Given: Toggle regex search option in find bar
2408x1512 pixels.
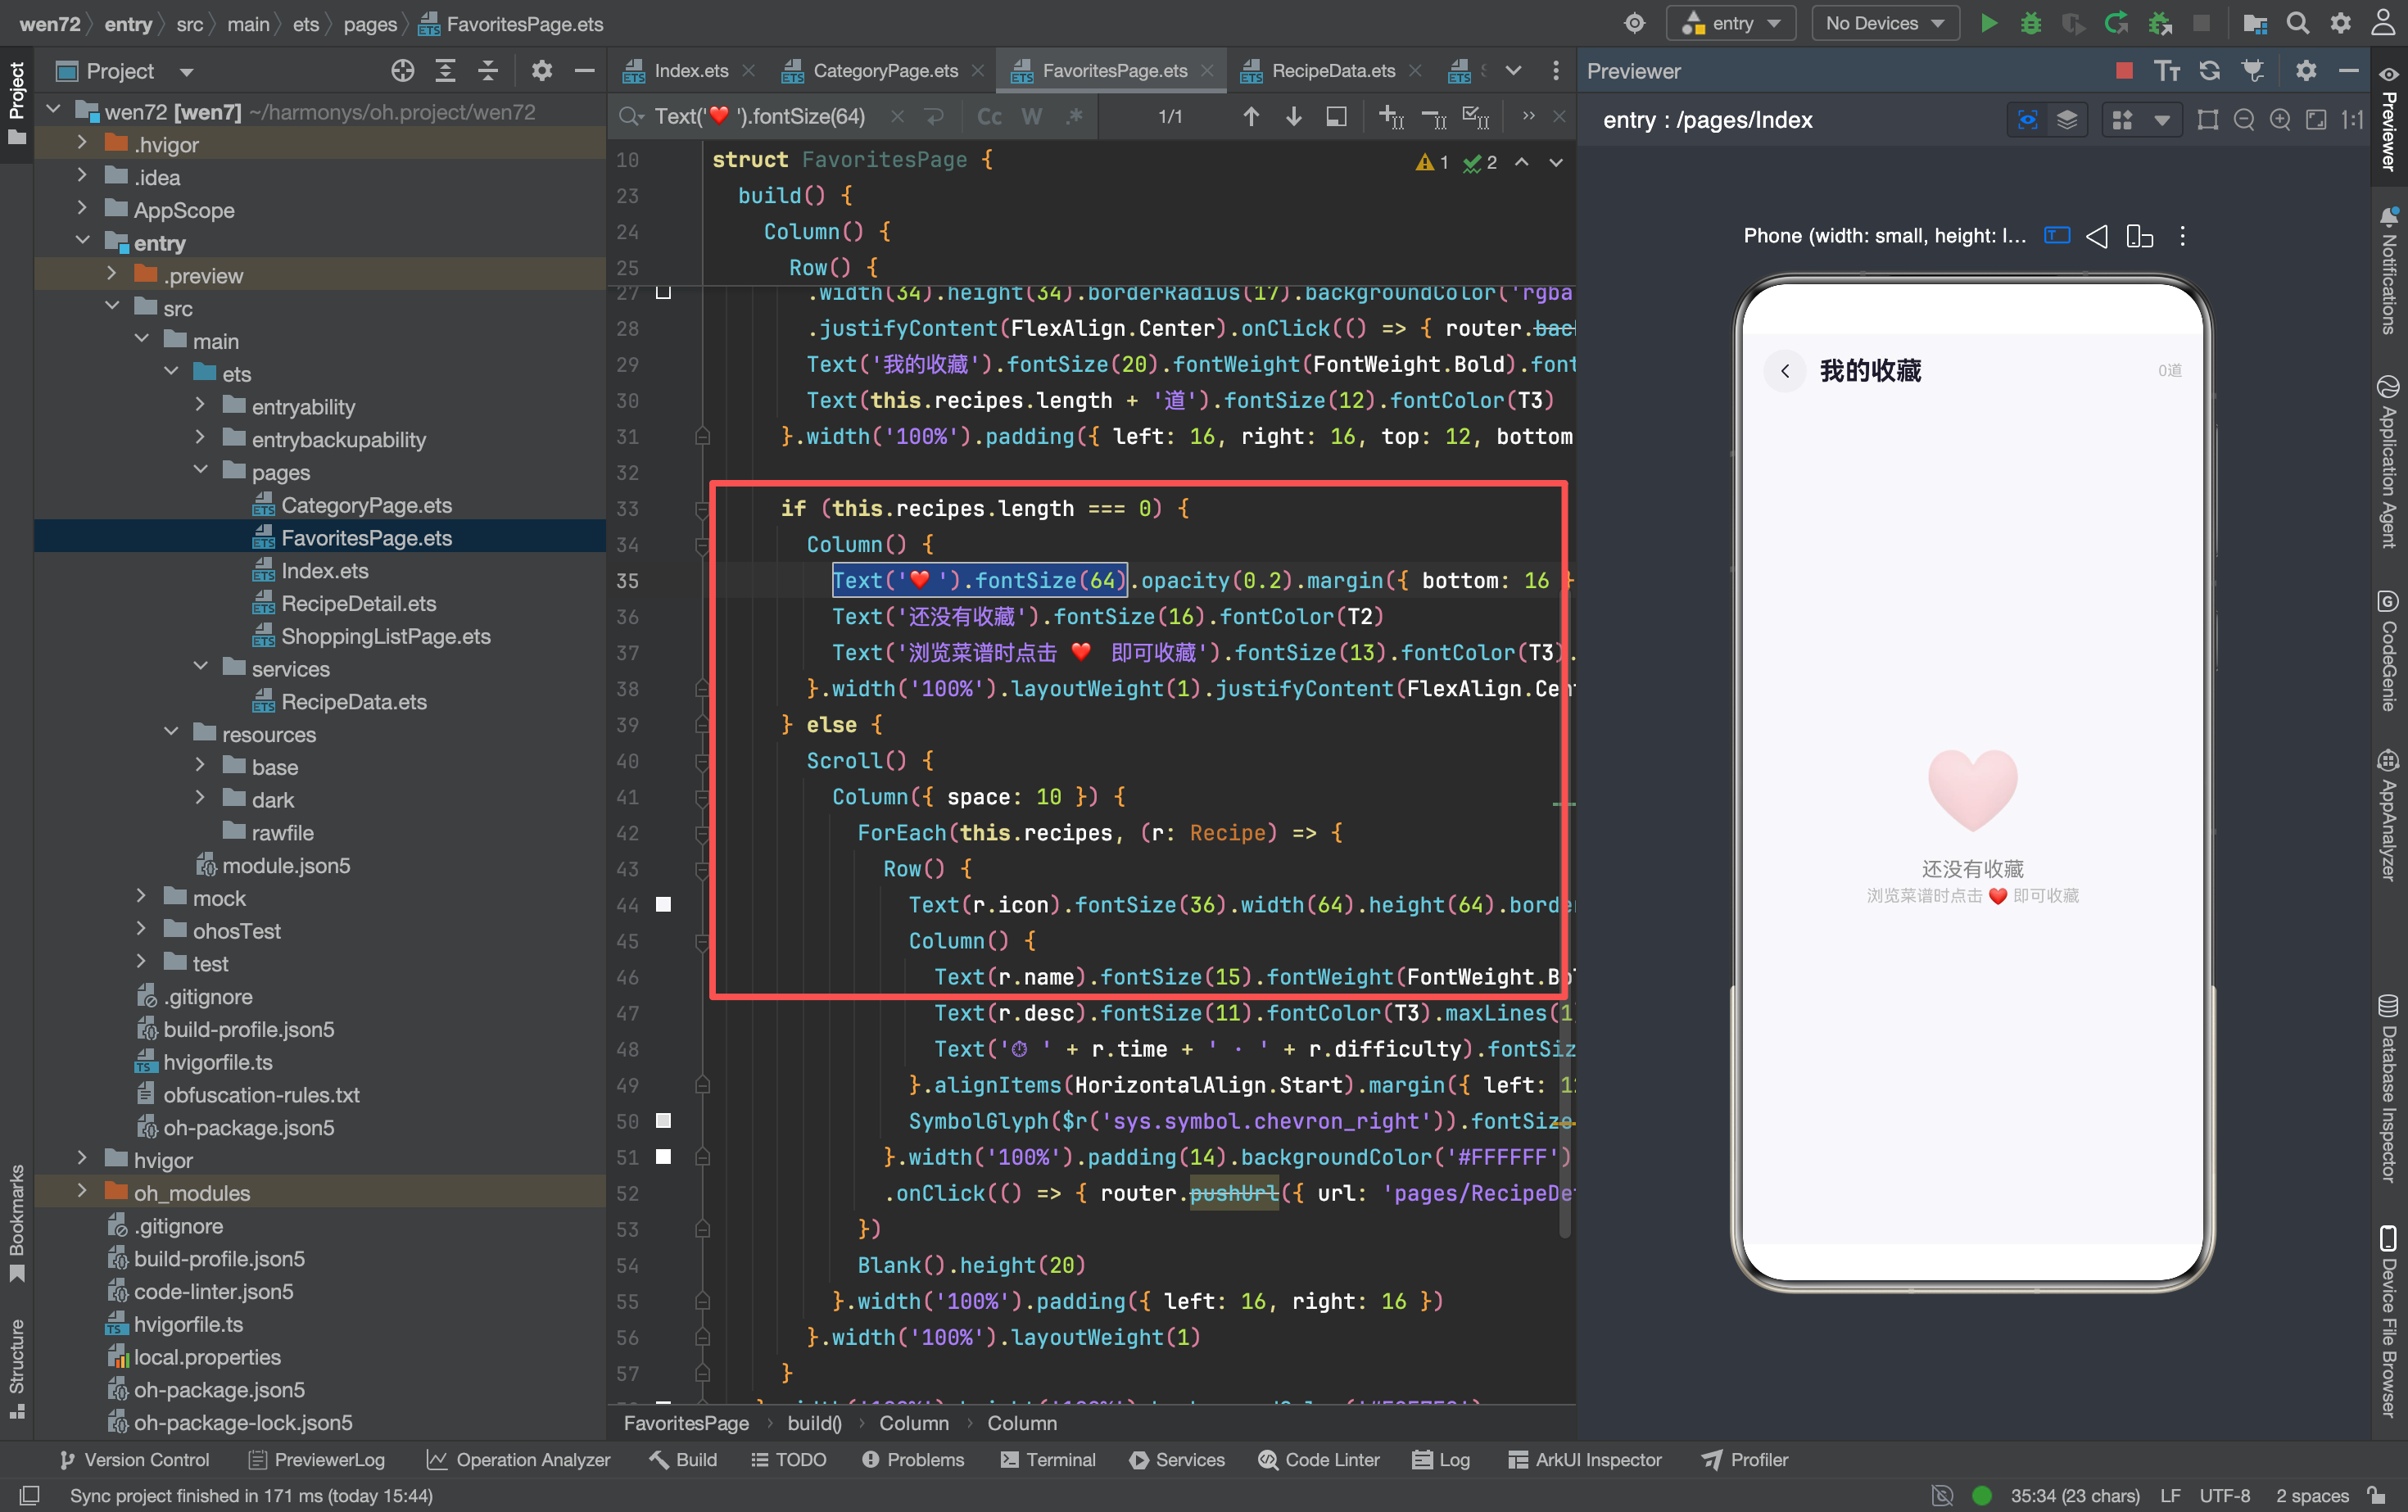Looking at the screenshot, I should click(1074, 117).
